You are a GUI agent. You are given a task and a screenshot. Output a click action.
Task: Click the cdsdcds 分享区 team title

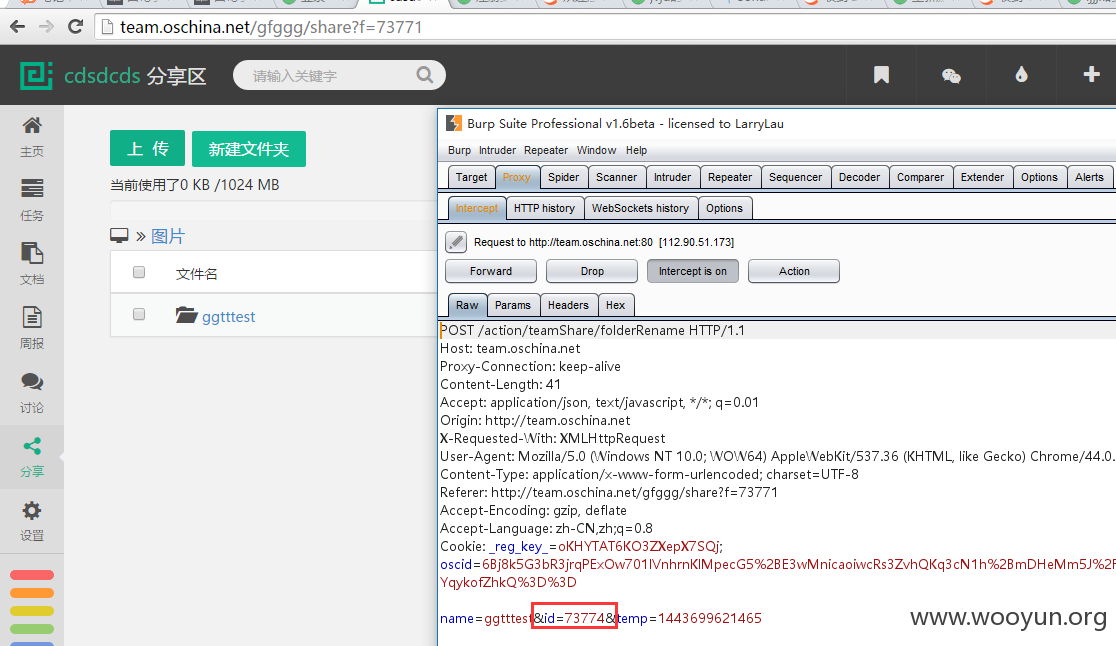tap(135, 75)
